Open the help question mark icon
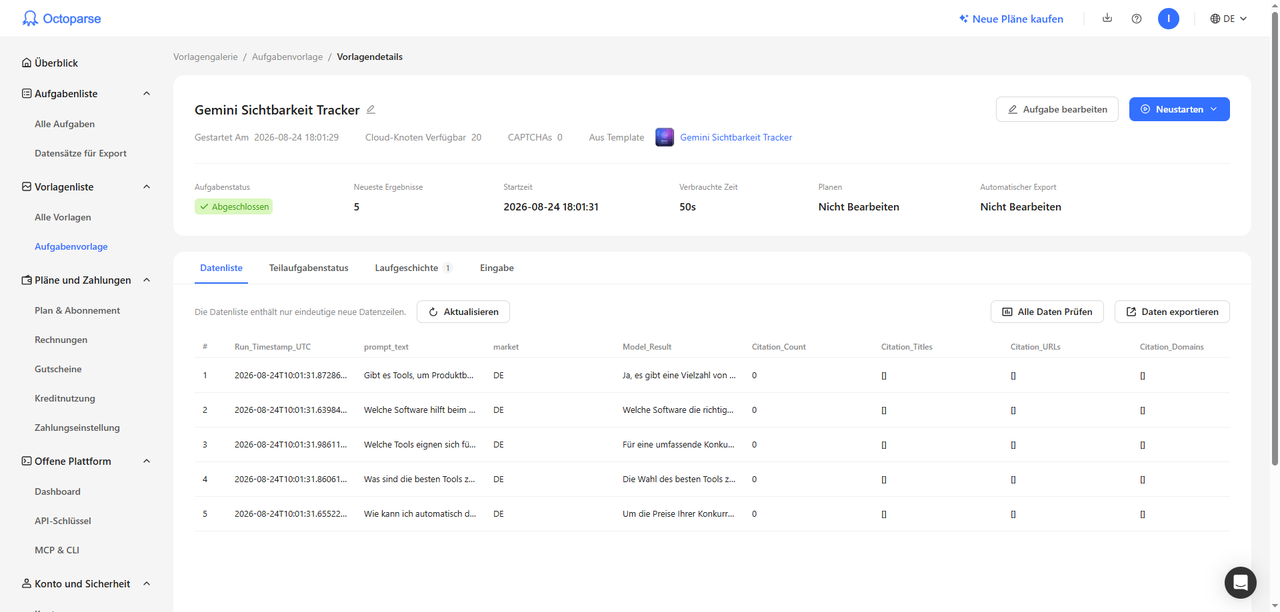1280x612 pixels. pyautogui.click(x=1137, y=18)
